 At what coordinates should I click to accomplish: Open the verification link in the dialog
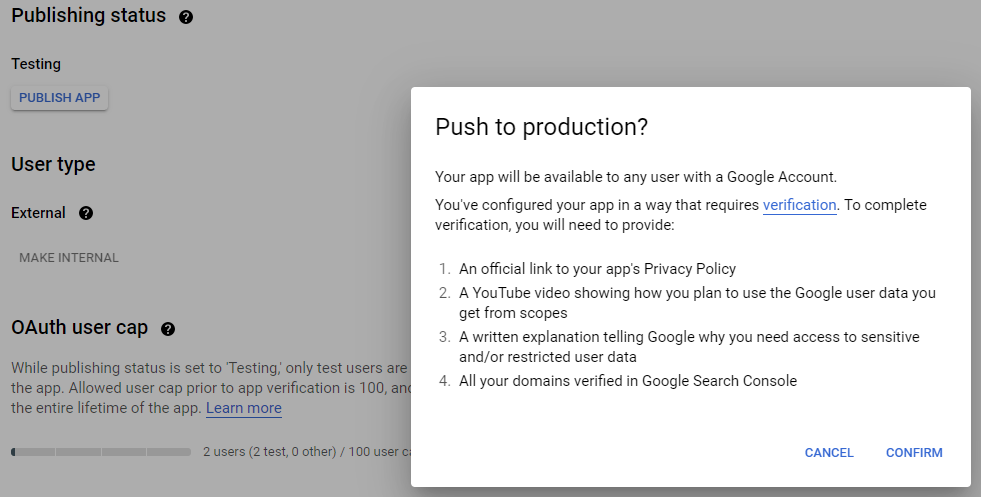(x=800, y=205)
